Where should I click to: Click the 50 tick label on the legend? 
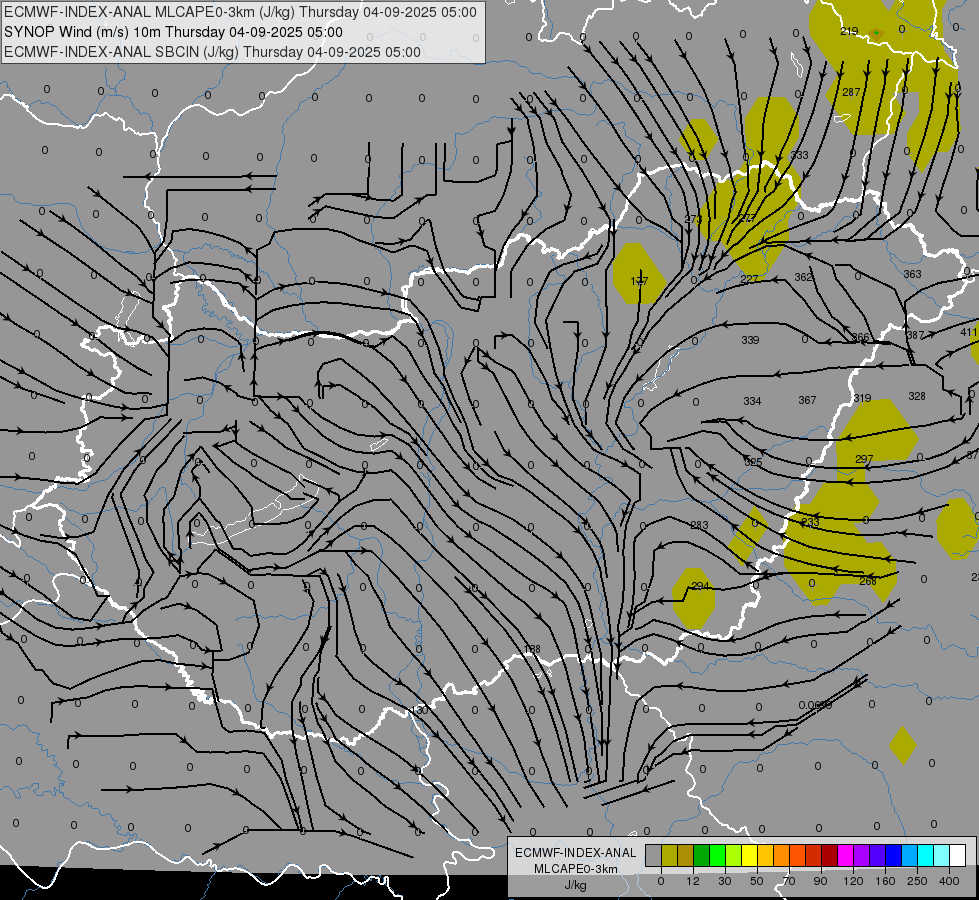tap(757, 881)
